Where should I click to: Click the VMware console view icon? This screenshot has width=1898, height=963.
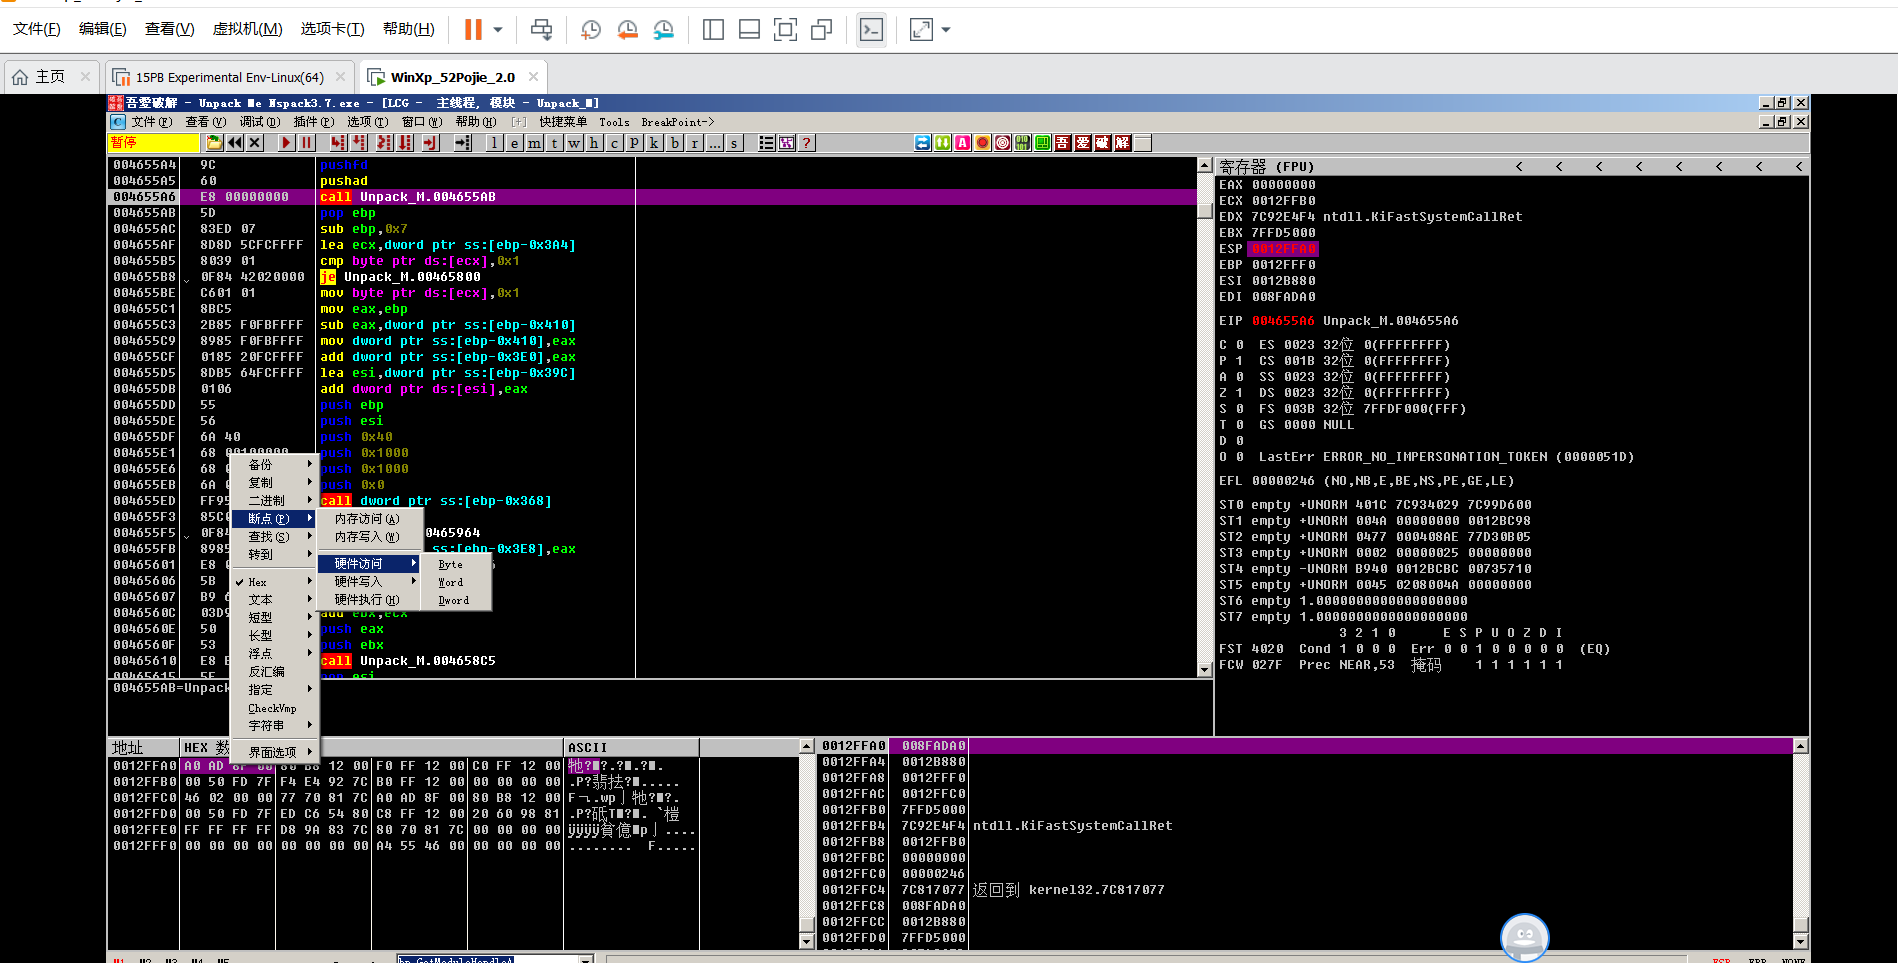coord(872,29)
